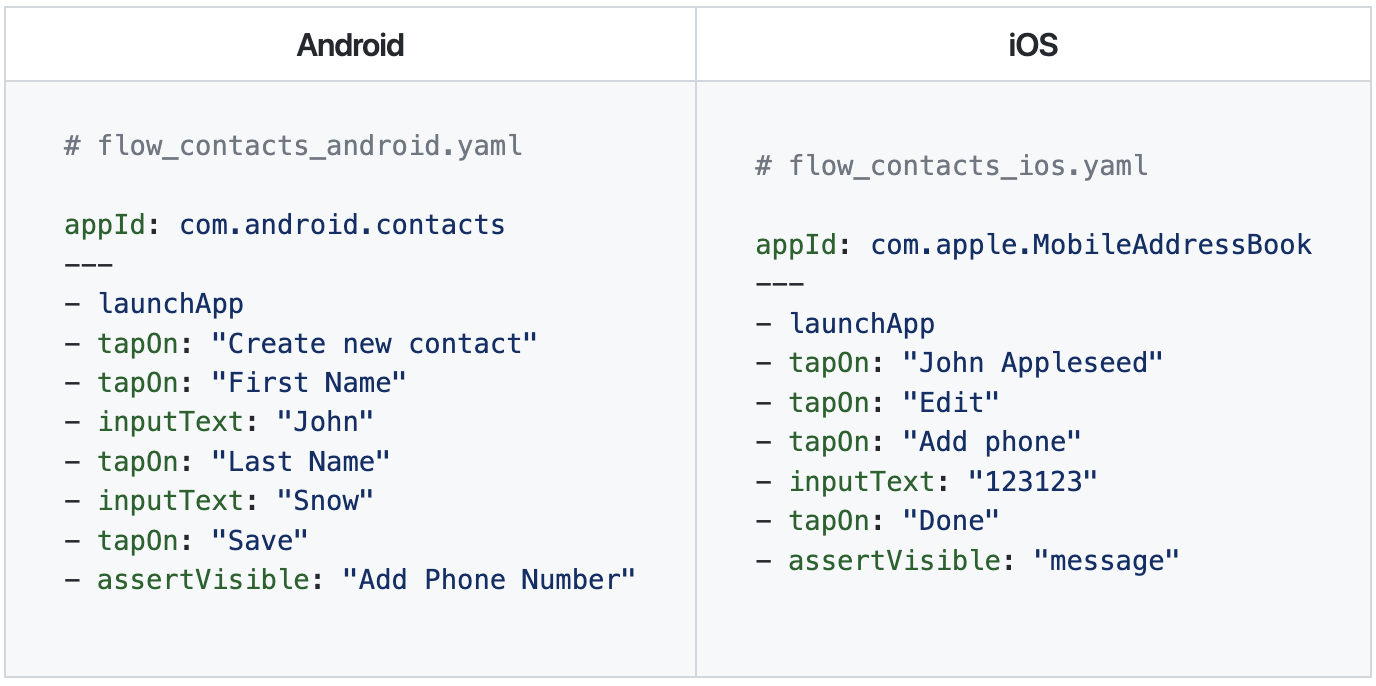Click the tapOn "Add phone" line
The height and width of the screenshot is (686, 1376).
pyautogui.click(x=919, y=441)
